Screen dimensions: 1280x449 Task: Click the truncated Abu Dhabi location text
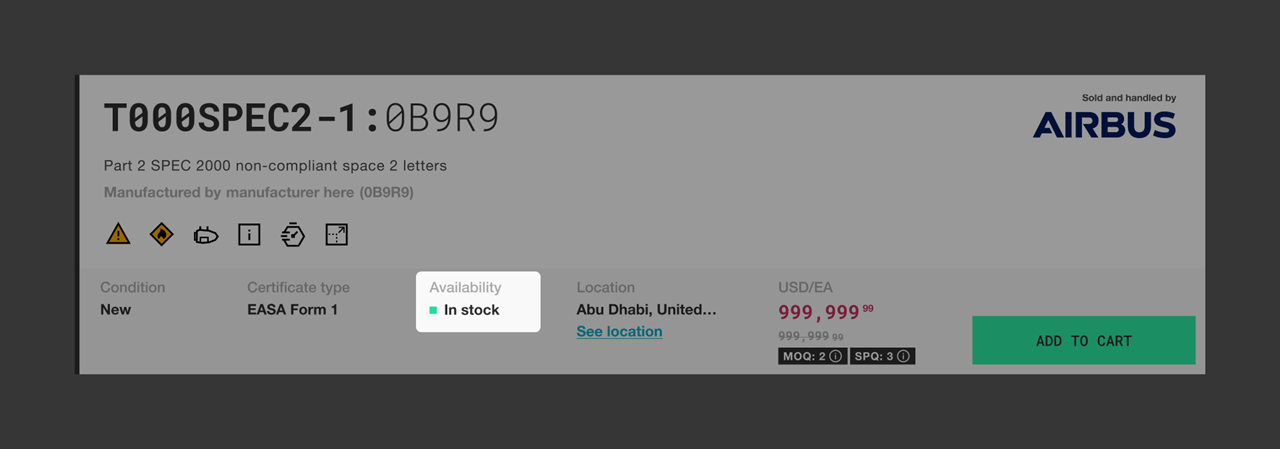[x=647, y=309]
